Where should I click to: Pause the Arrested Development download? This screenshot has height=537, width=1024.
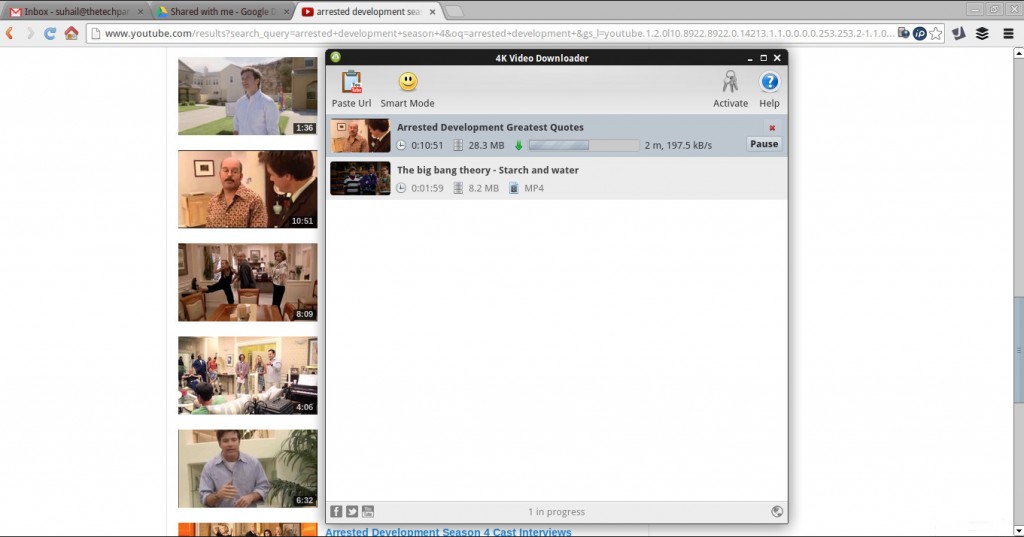(x=764, y=144)
